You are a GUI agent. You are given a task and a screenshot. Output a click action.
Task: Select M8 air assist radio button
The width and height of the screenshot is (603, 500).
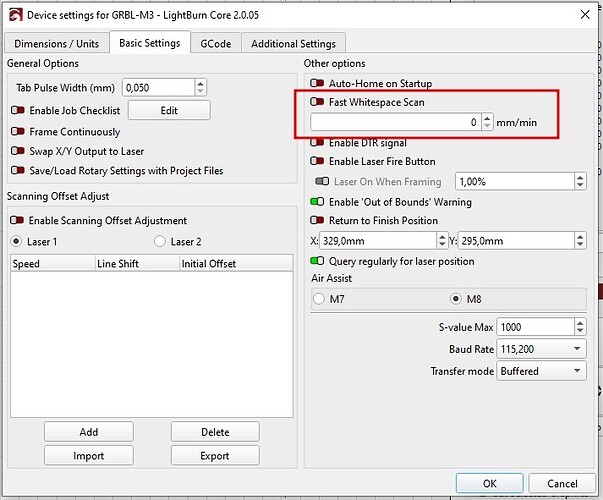click(x=456, y=299)
